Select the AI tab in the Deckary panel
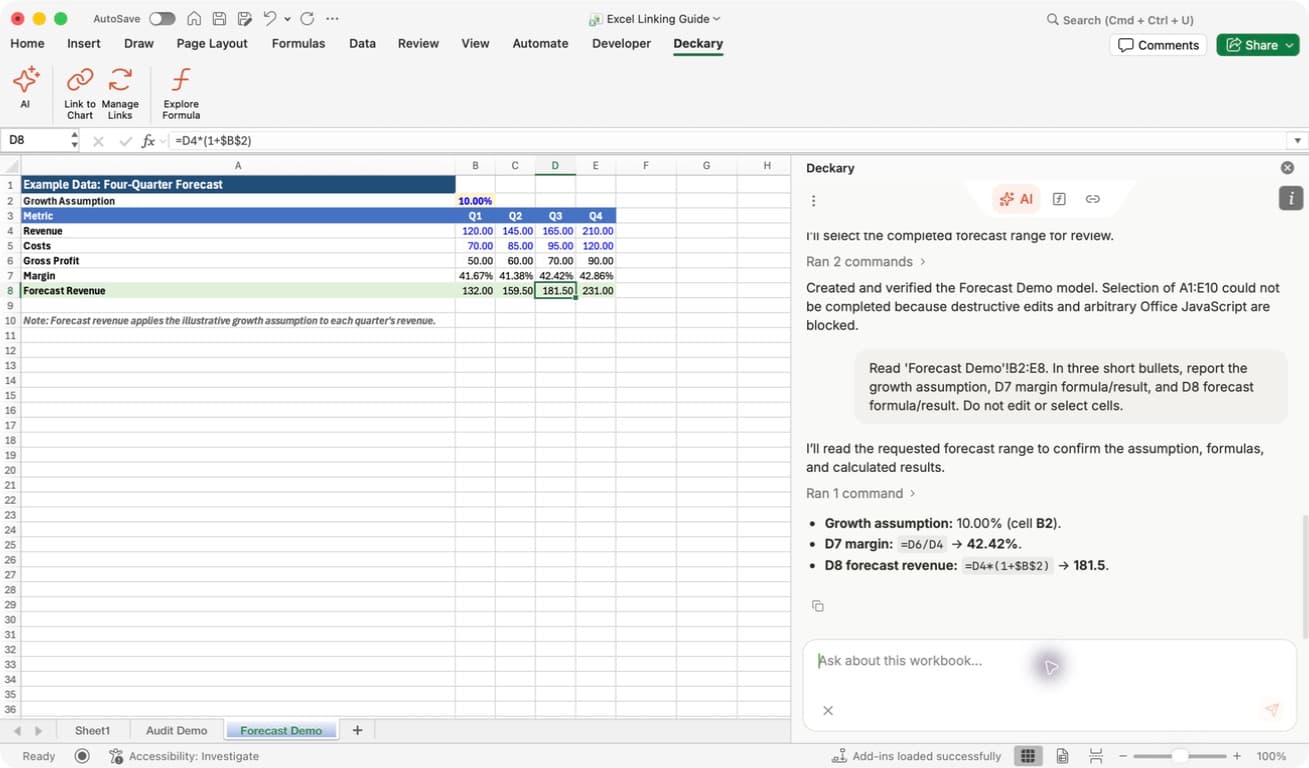Viewport: 1309px width, 768px height. [x=1016, y=199]
